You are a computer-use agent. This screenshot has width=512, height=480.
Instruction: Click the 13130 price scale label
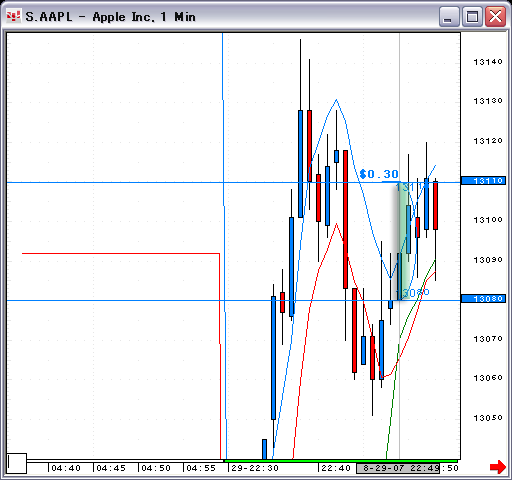click(x=488, y=101)
